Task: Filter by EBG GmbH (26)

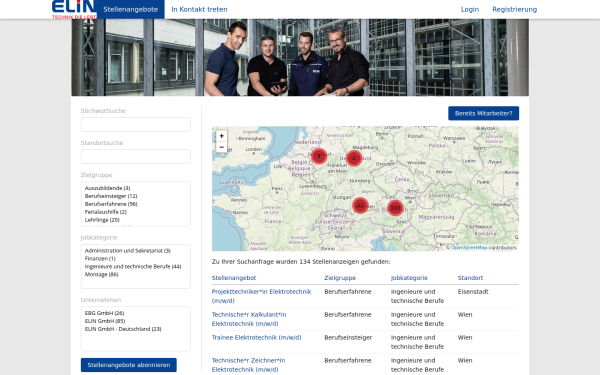Action: tap(104, 313)
